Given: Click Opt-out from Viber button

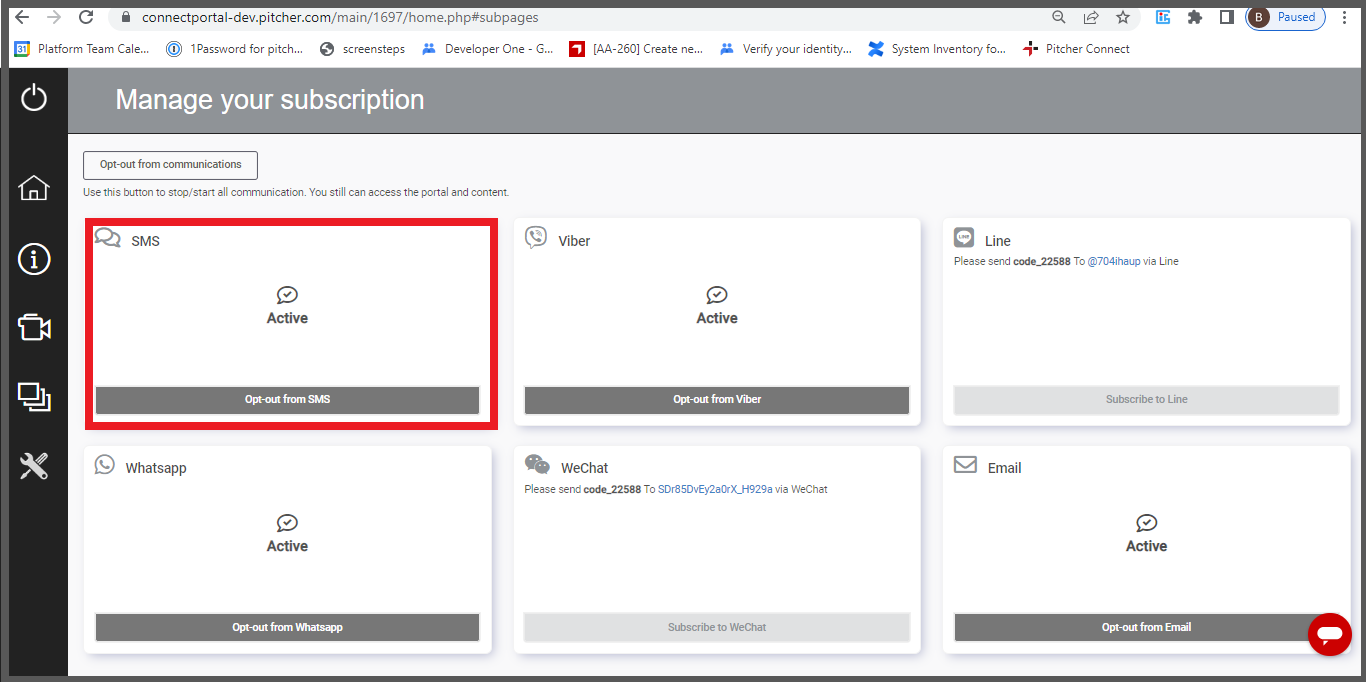Looking at the screenshot, I should point(716,400).
